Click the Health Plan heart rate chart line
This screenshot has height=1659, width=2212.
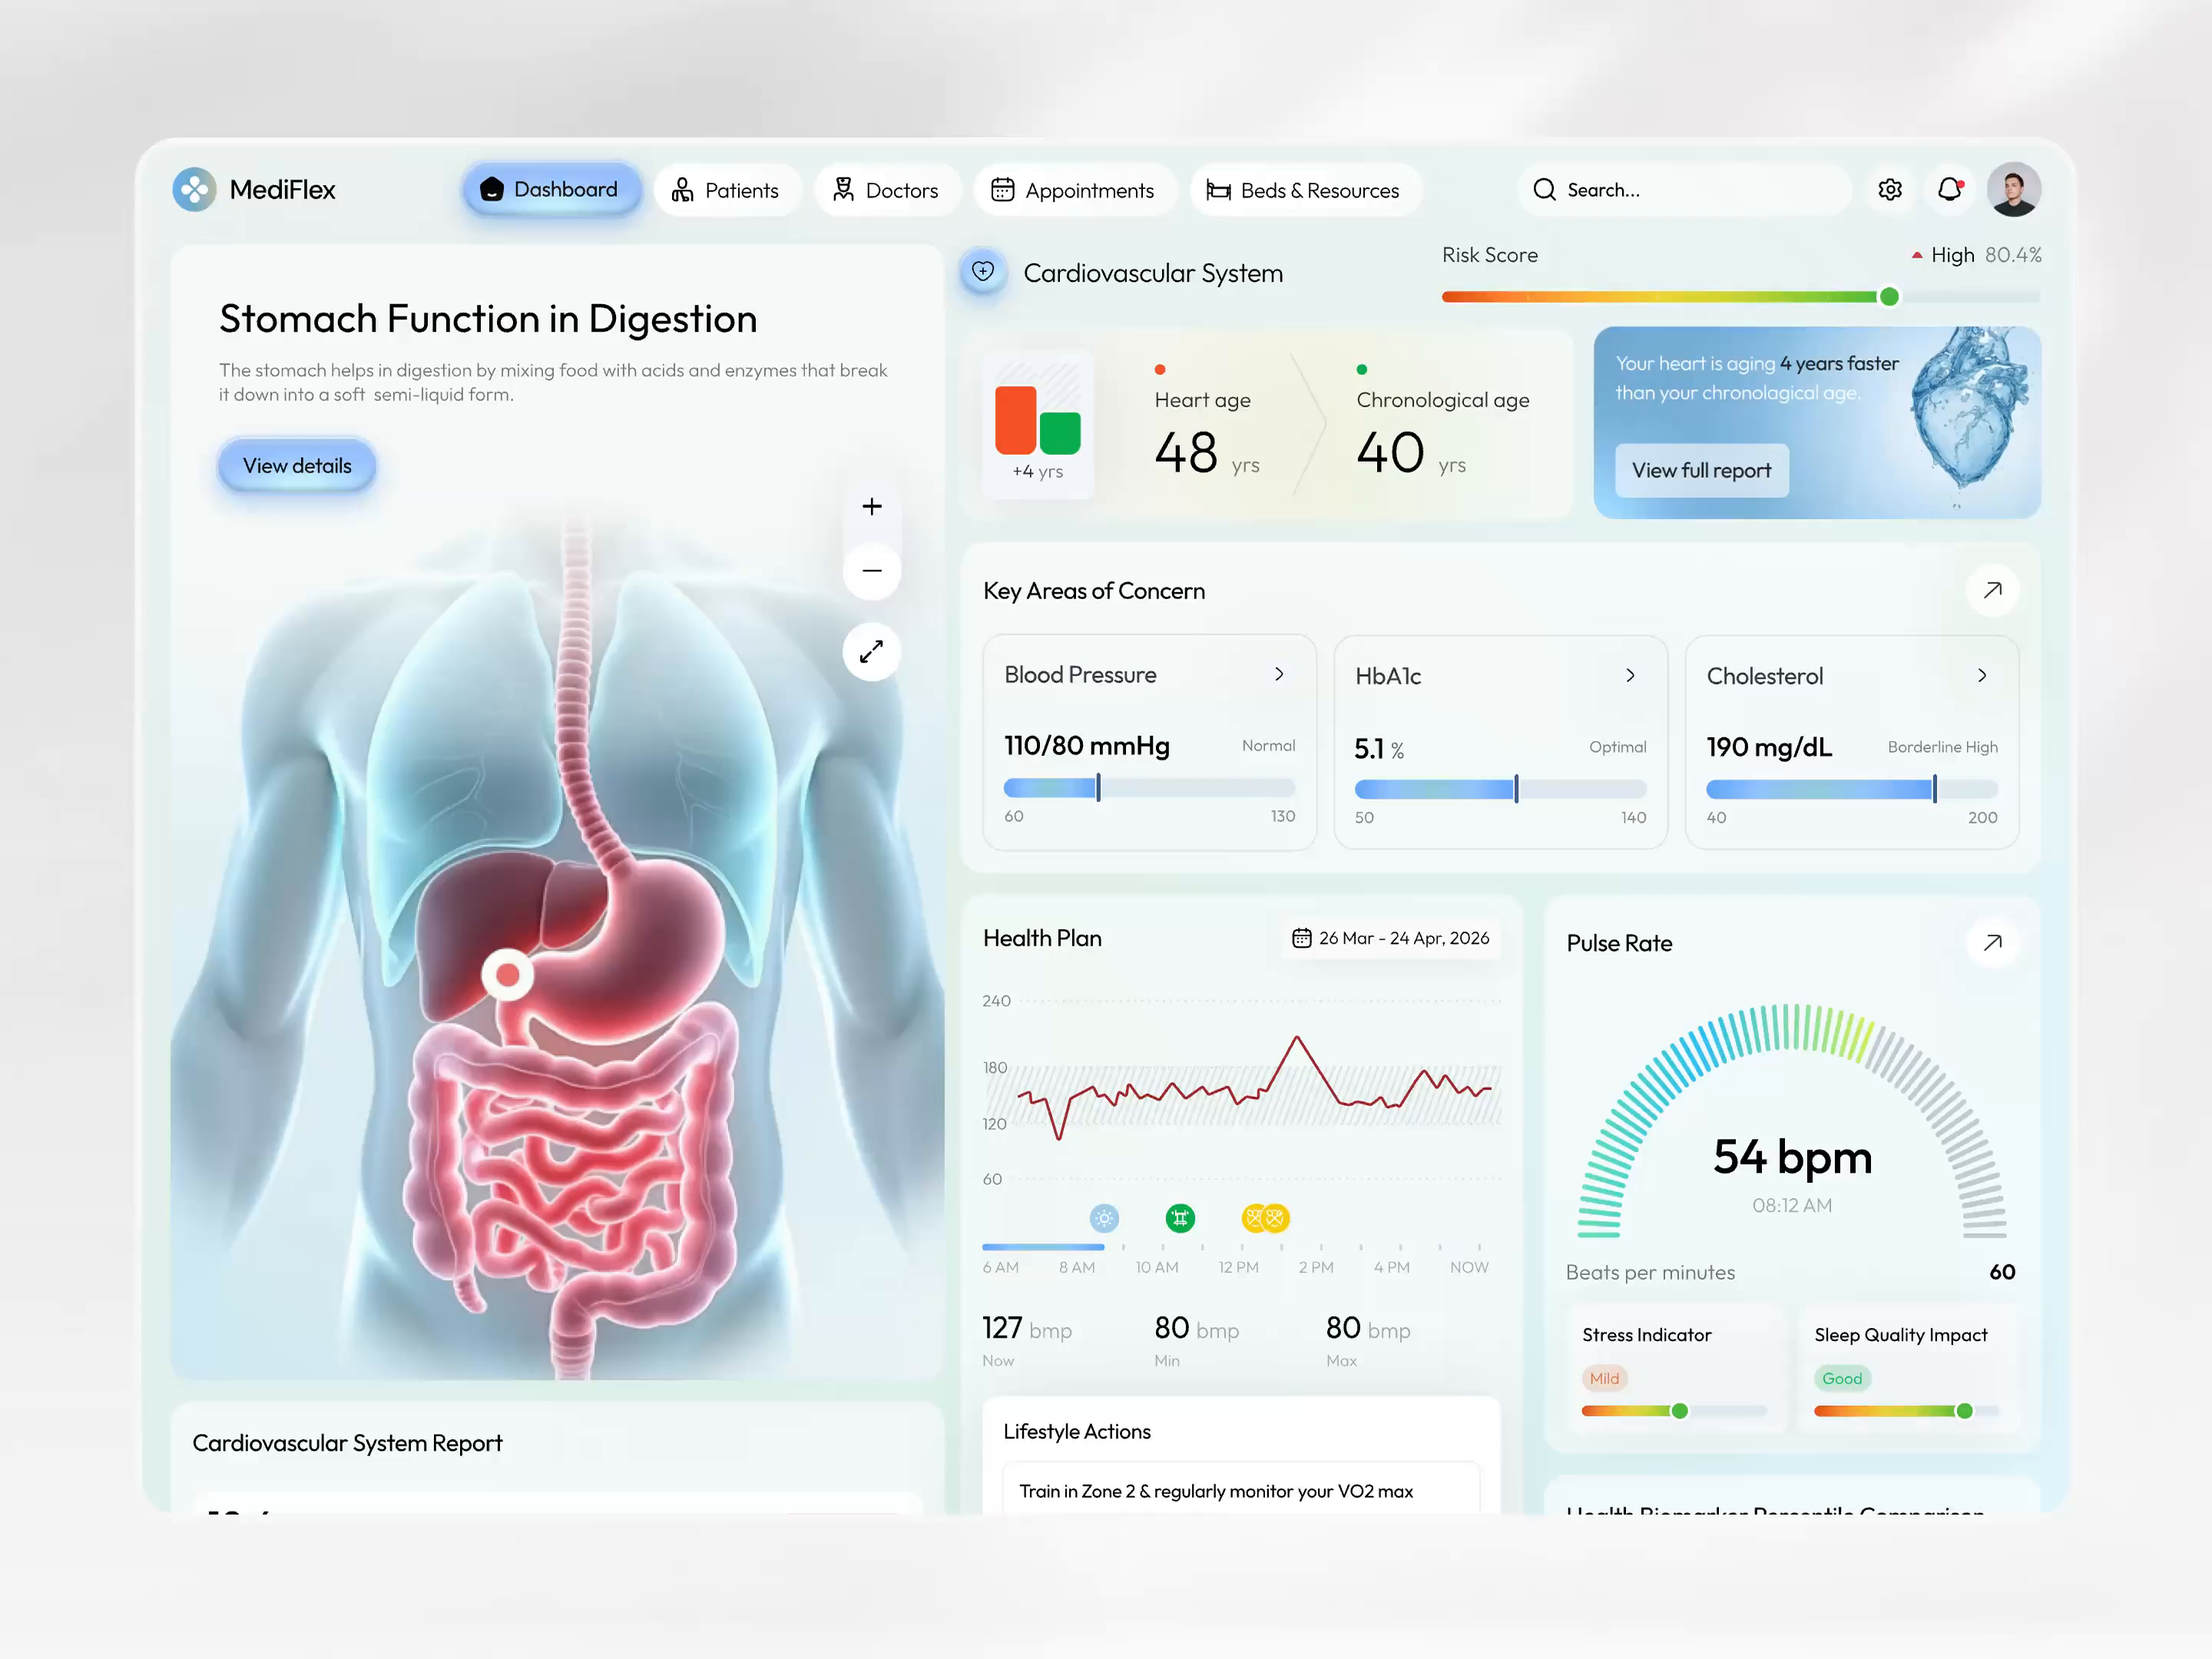point(1254,1088)
